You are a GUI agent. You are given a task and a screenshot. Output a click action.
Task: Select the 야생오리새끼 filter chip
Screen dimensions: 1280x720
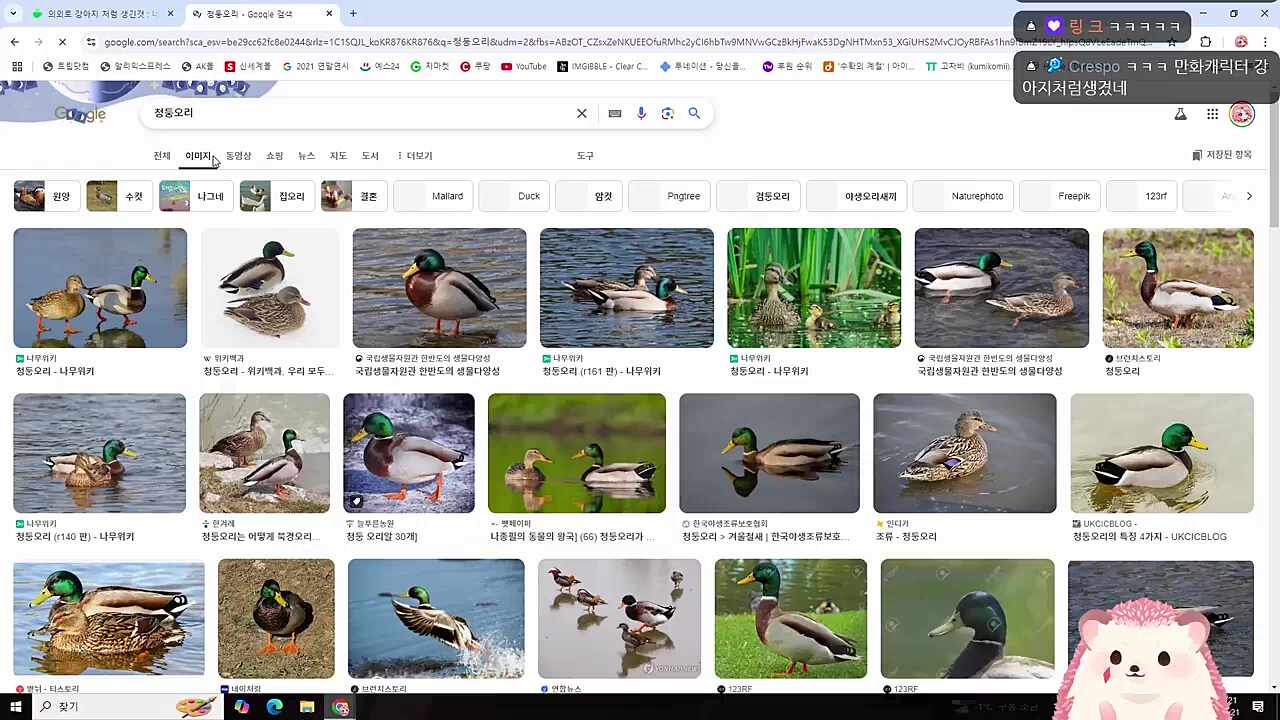click(x=855, y=196)
